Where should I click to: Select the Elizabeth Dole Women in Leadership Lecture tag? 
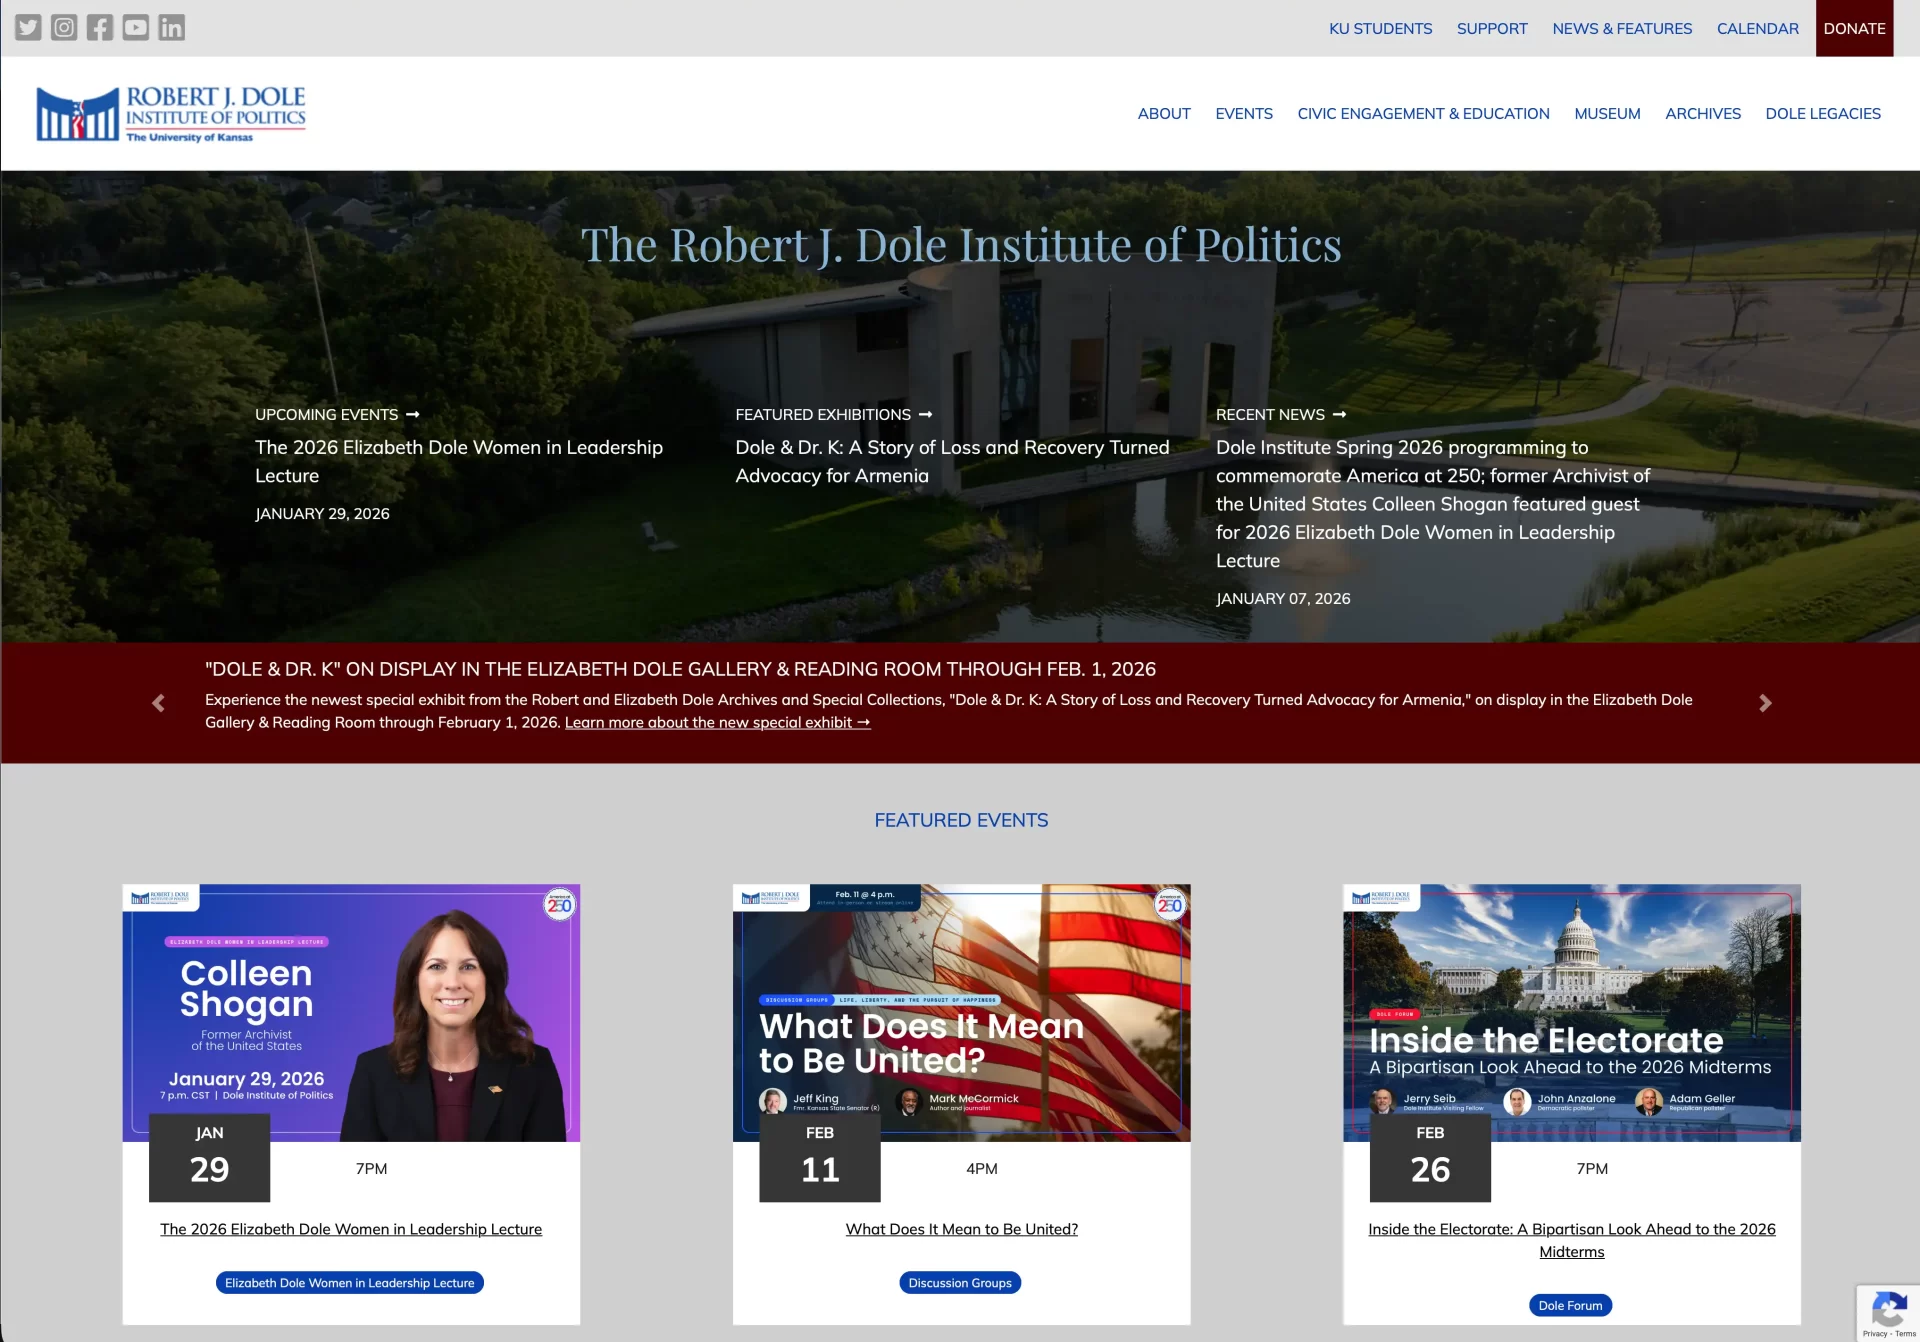click(x=349, y=1282)
